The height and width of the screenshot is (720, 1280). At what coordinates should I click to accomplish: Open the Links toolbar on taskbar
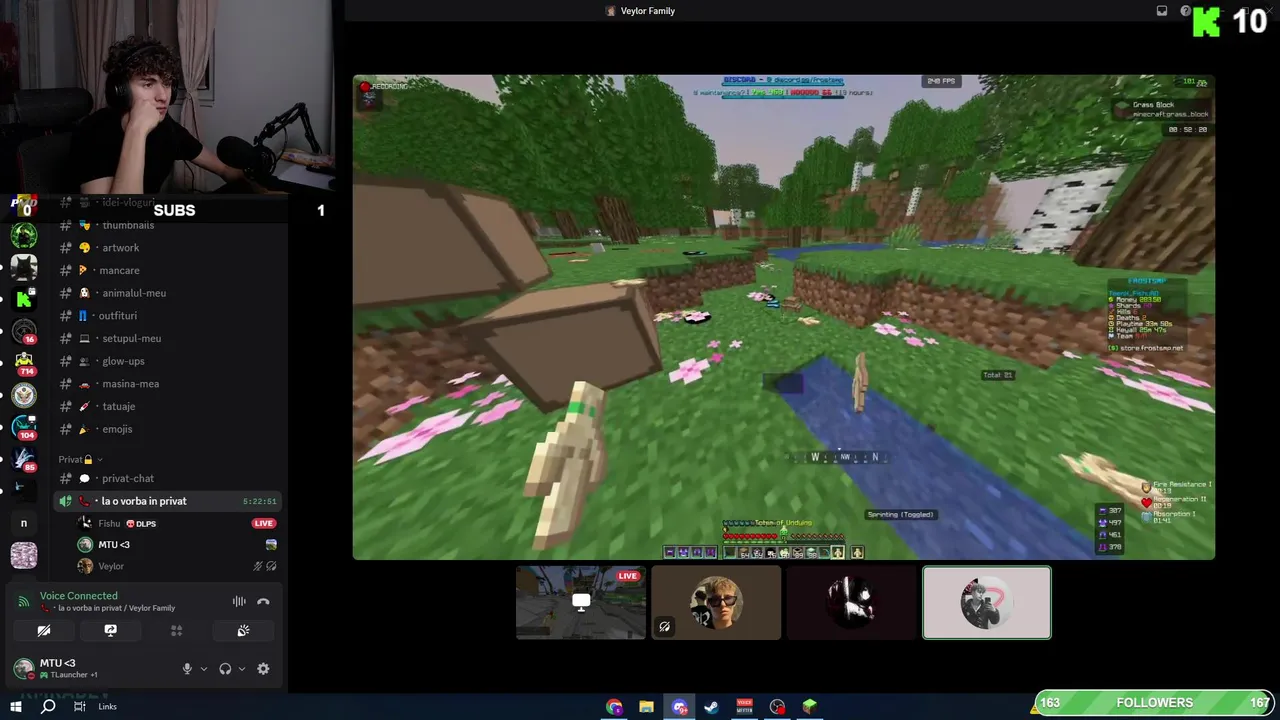(107, 707)
